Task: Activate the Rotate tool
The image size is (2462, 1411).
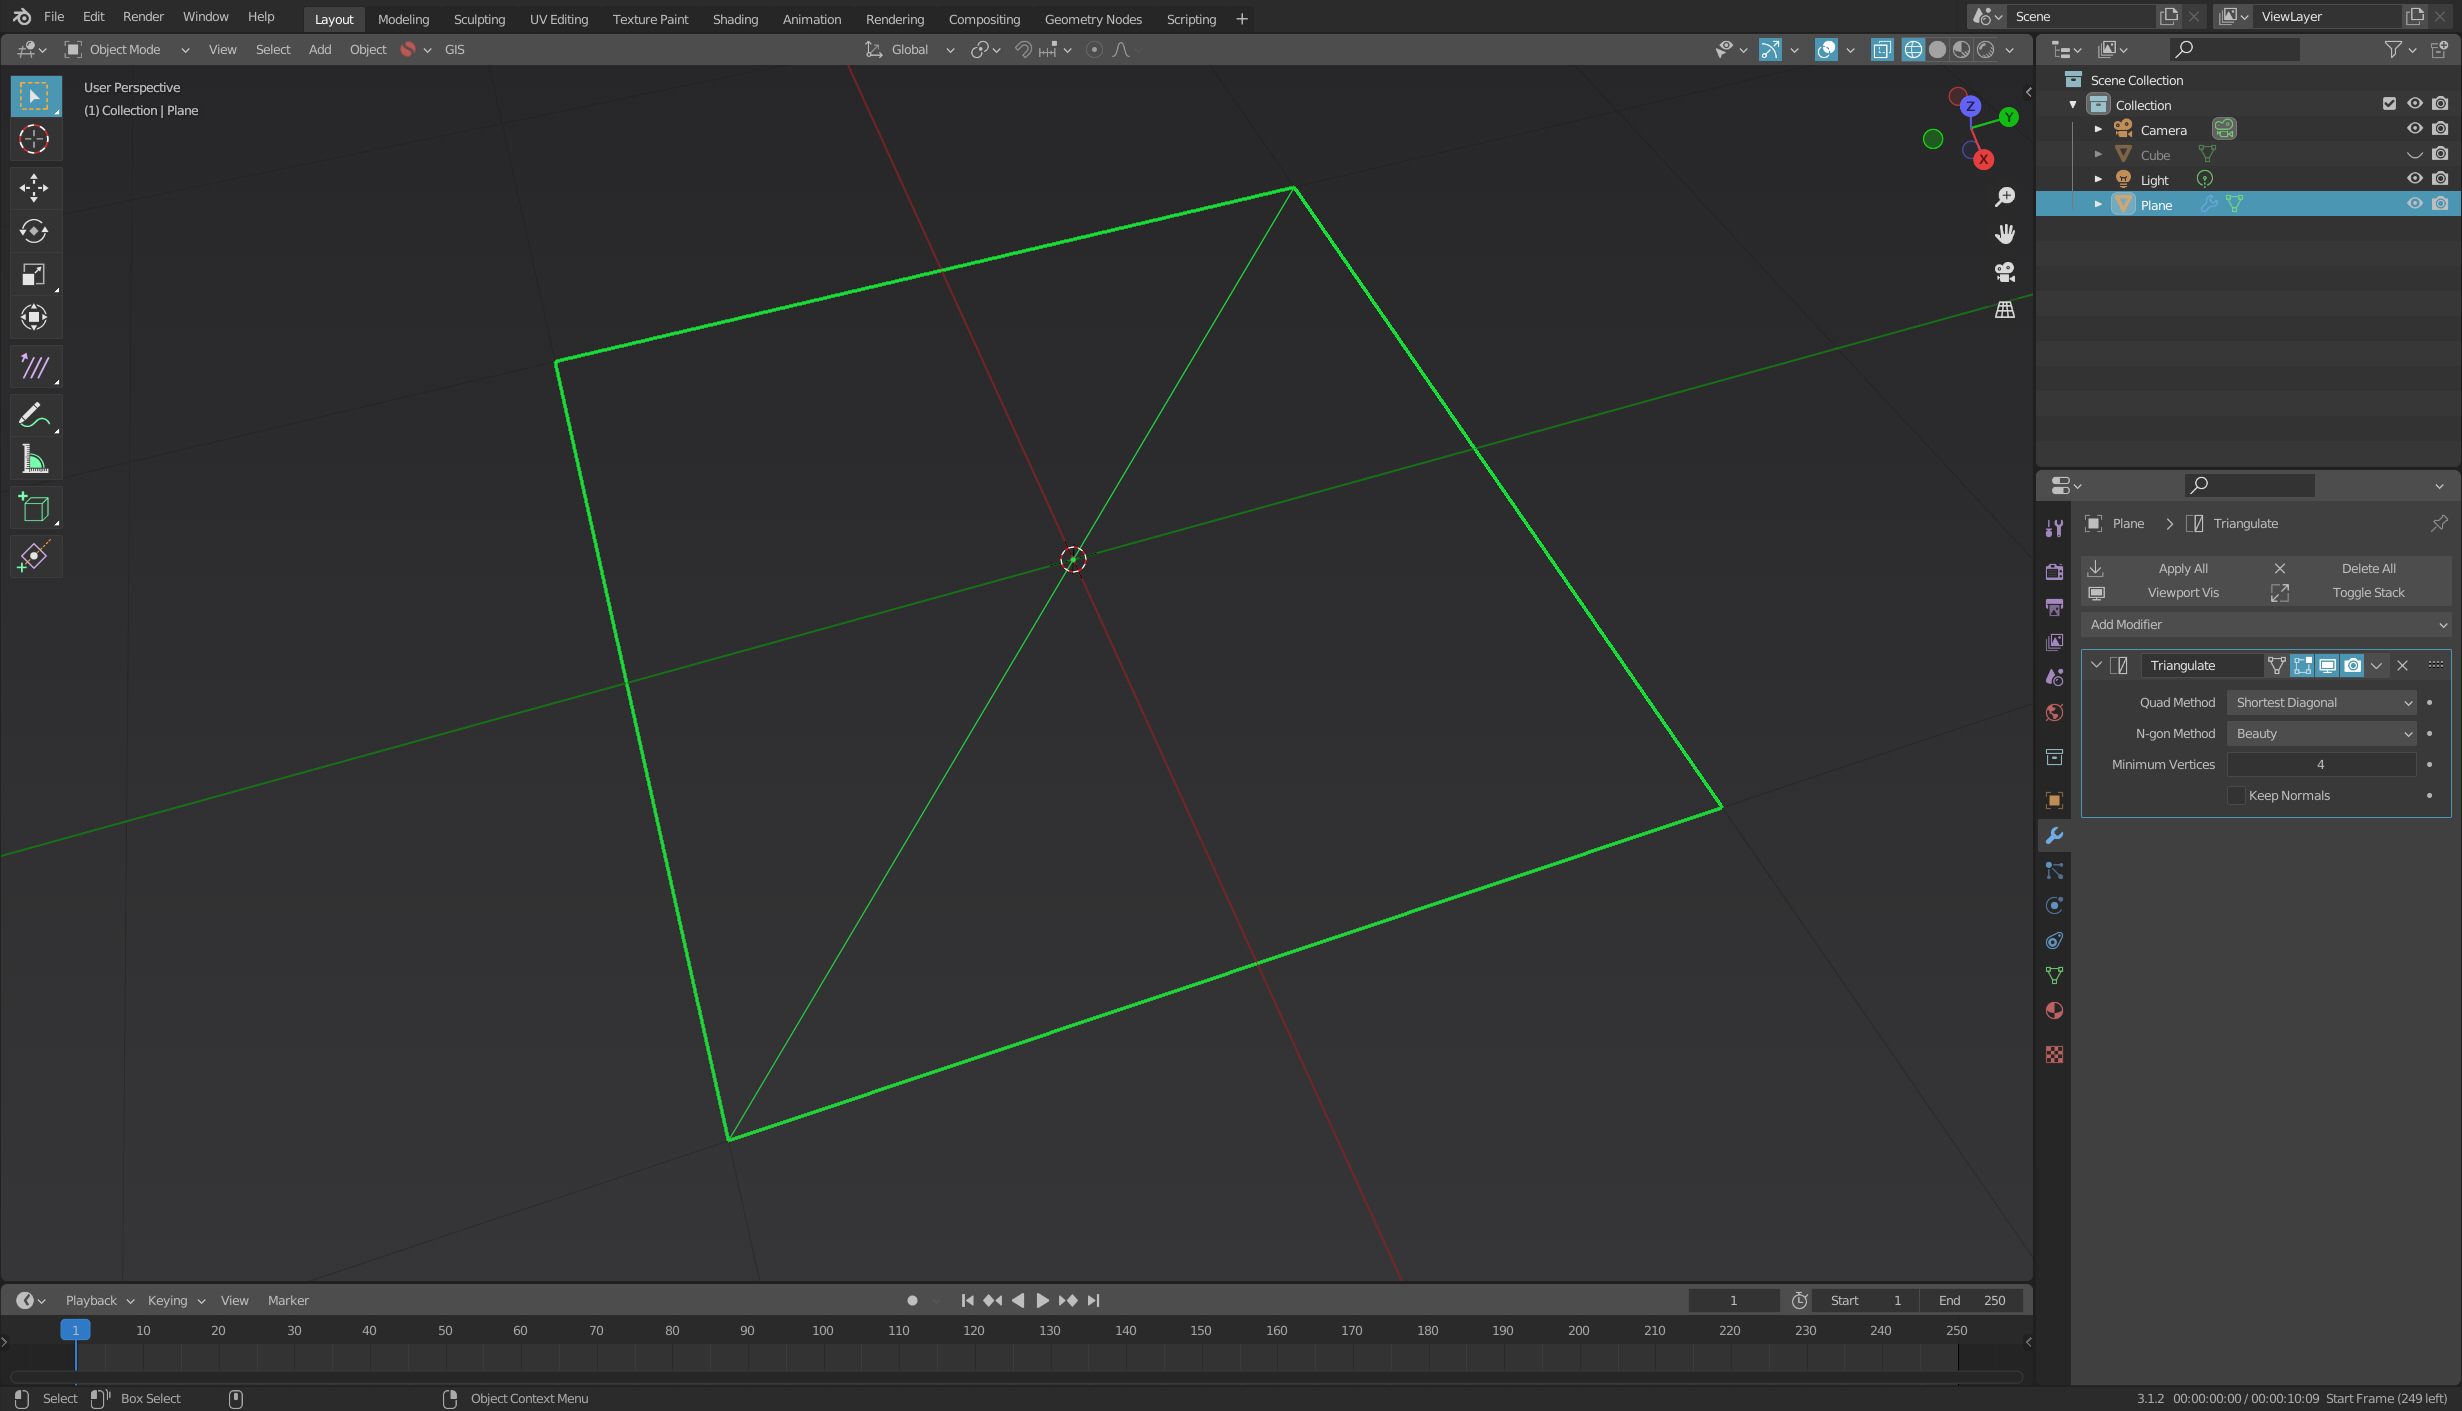Action: [x=34, y=231]
